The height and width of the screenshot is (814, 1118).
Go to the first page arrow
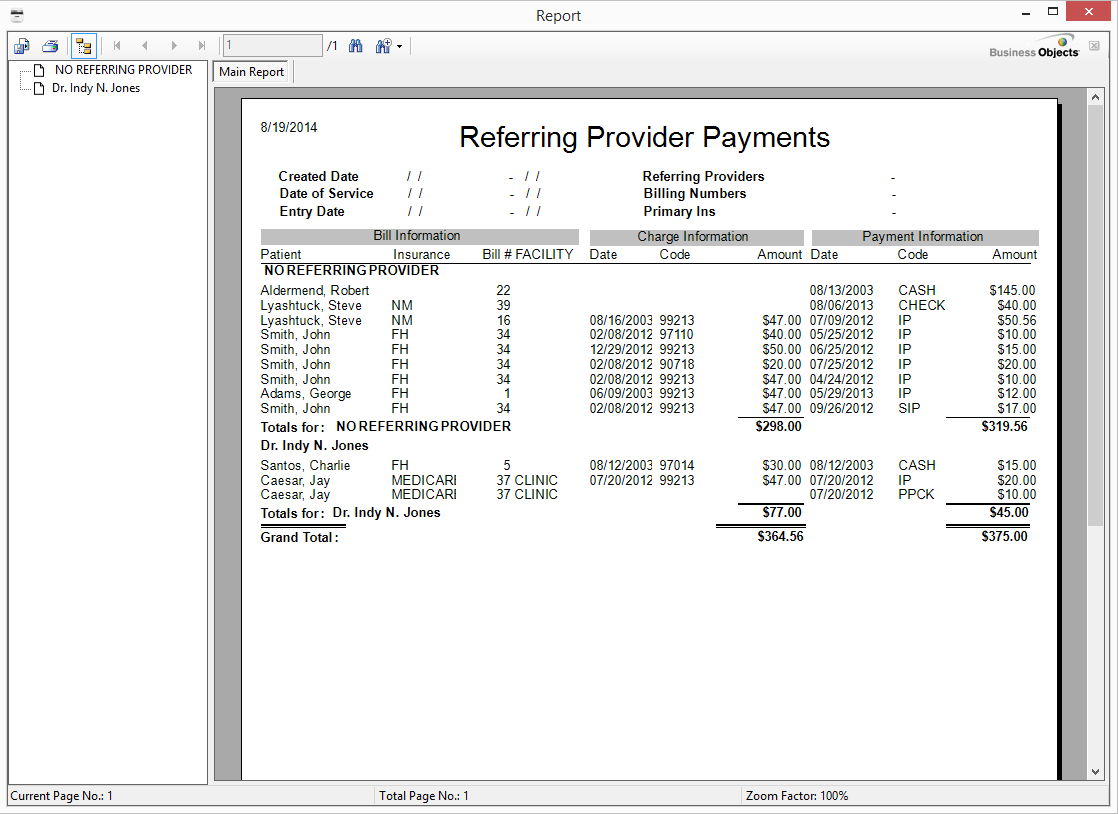pos(117,46)
